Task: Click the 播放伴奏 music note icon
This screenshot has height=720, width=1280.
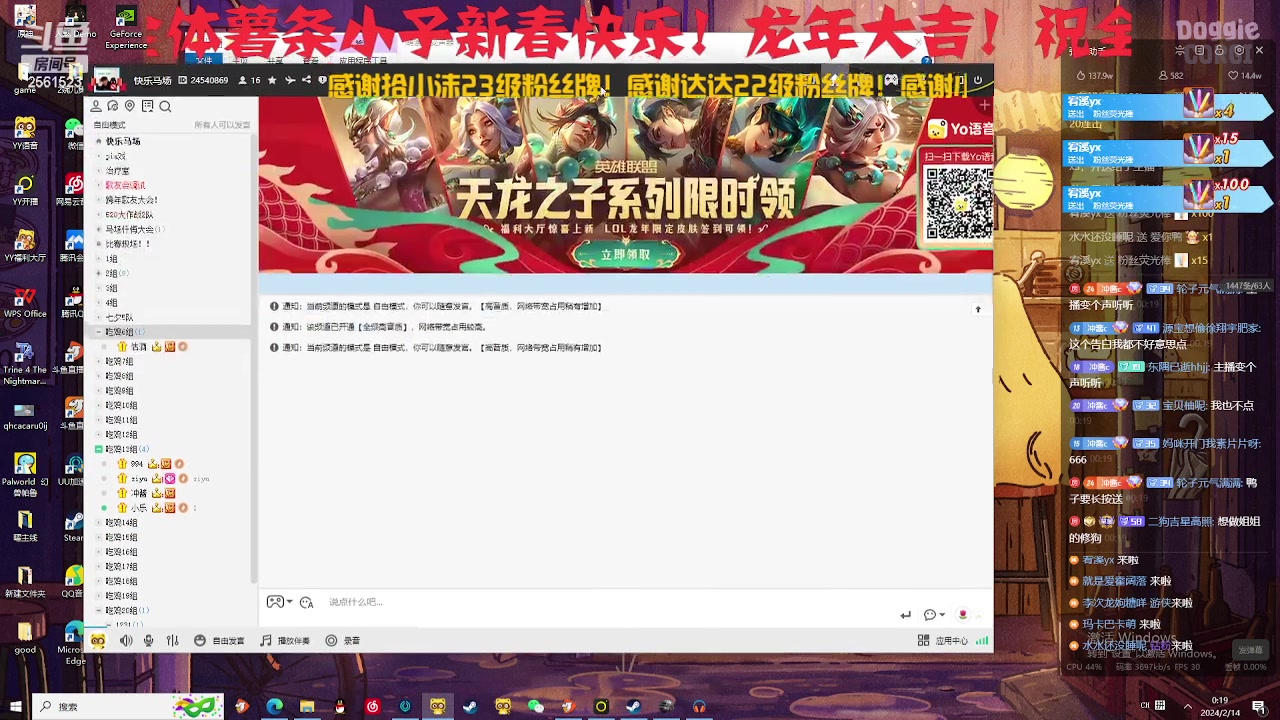Action: pos(266,640)
